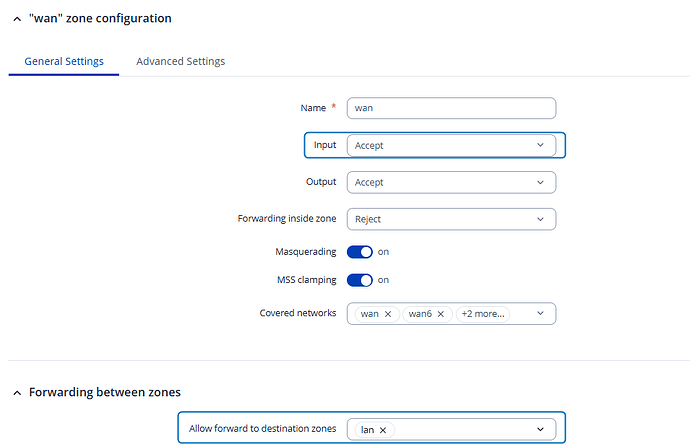The height and width of the screenshot is (444, 690).
Task: Click the Name input field
Action: coord(450,108)
